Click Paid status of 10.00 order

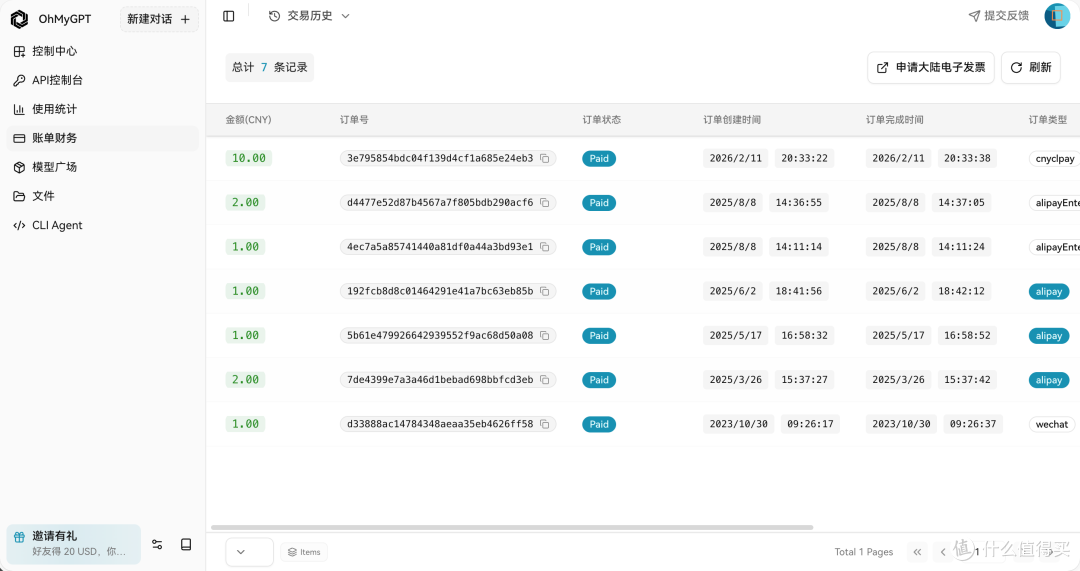click(599, 158)
